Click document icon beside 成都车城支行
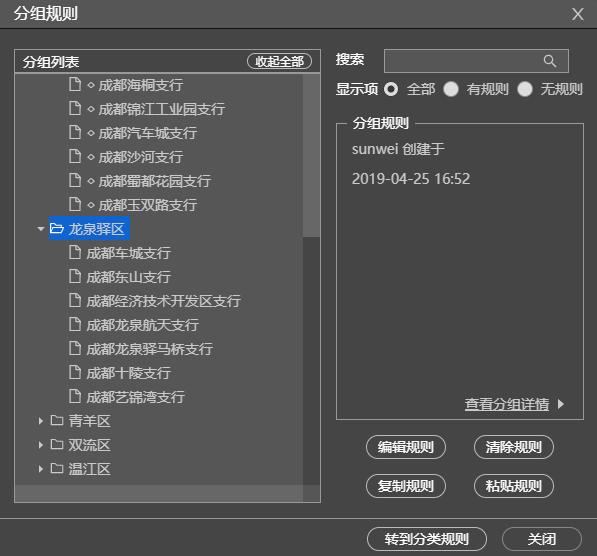 pyautogui.click(x=75, y=252)
